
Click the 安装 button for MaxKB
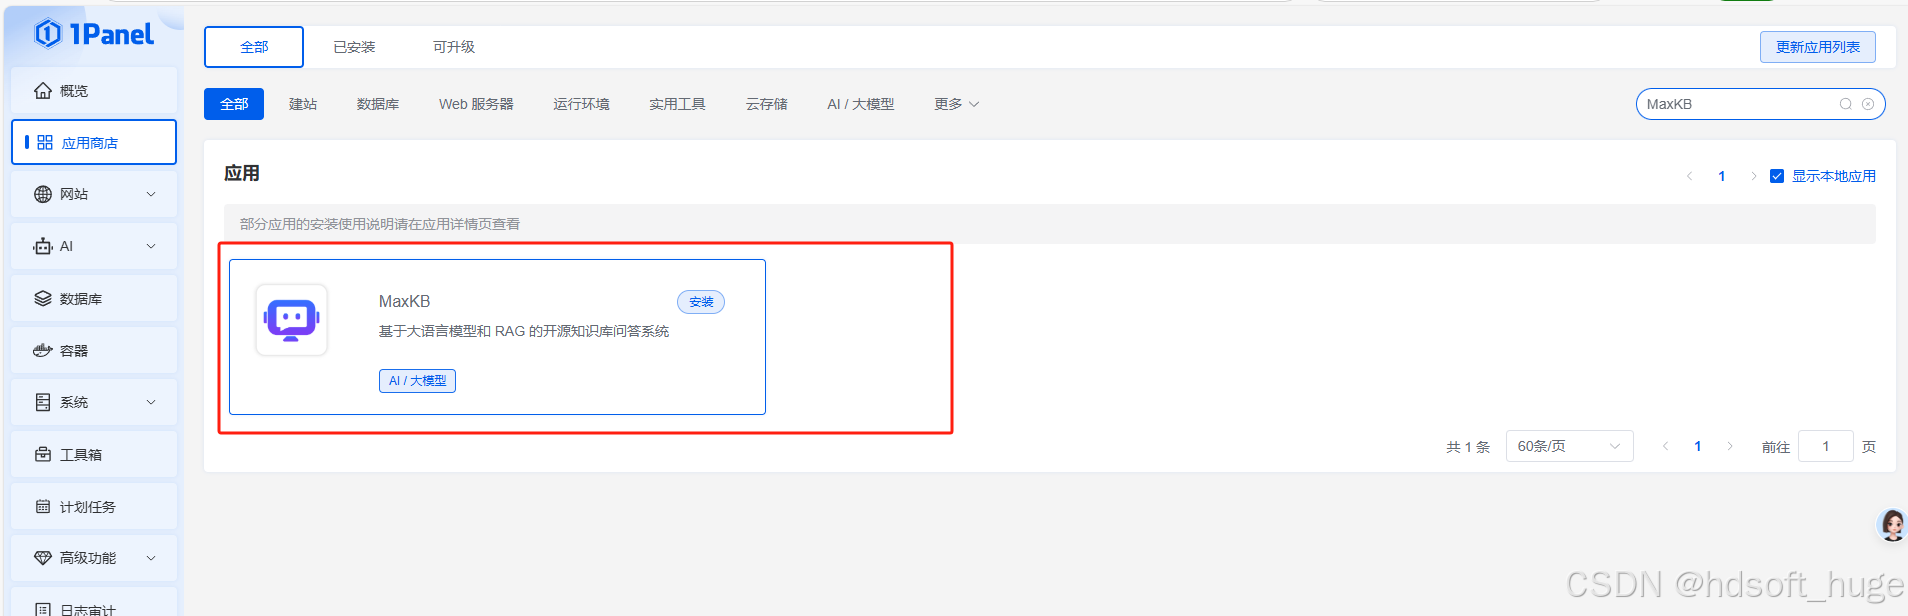click(x=701, y=302)
